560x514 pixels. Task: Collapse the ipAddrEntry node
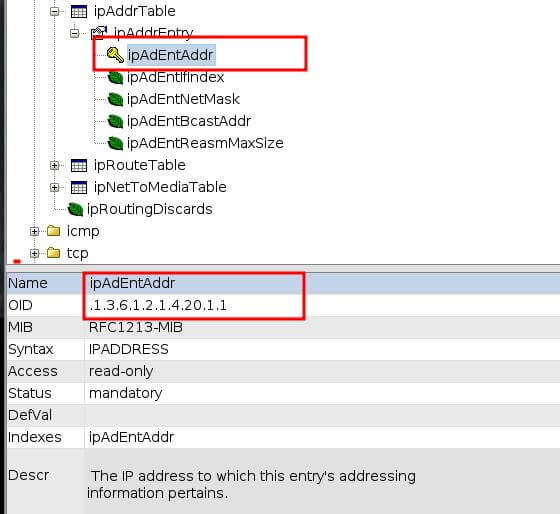click(x=75, y=34)
